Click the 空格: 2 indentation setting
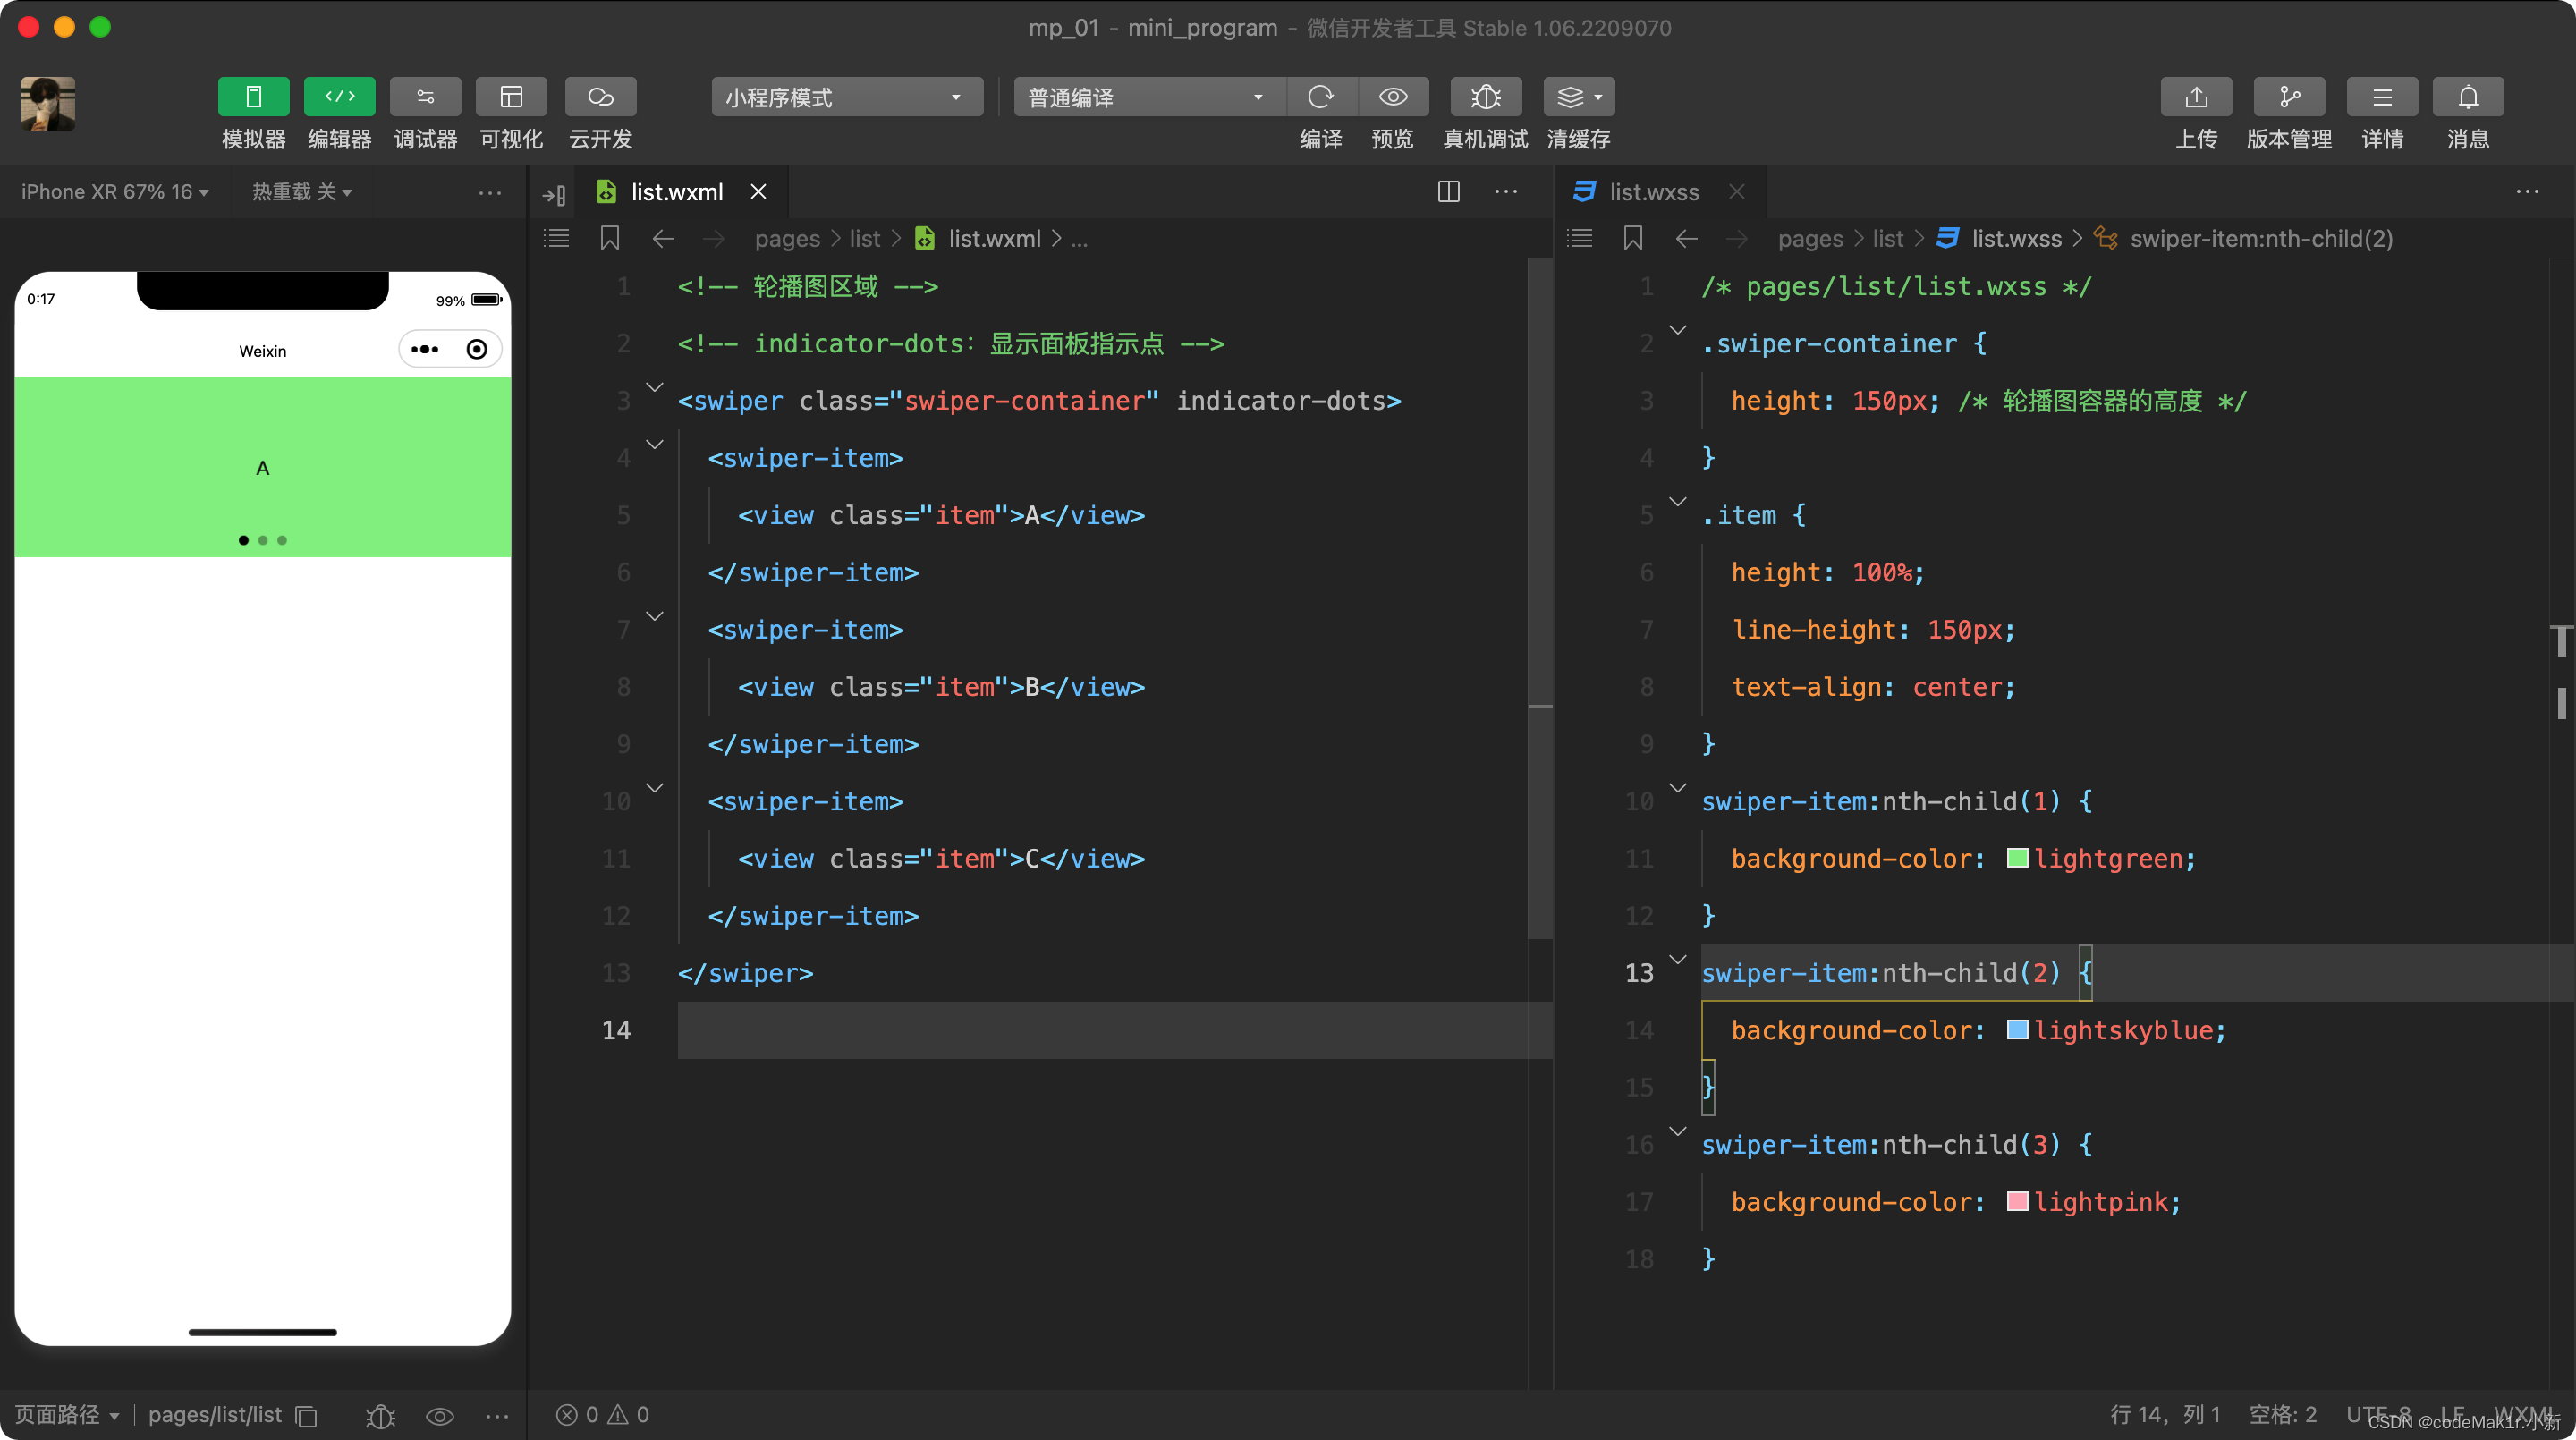2576x1440 pixels. [x=2283, y=1415]
